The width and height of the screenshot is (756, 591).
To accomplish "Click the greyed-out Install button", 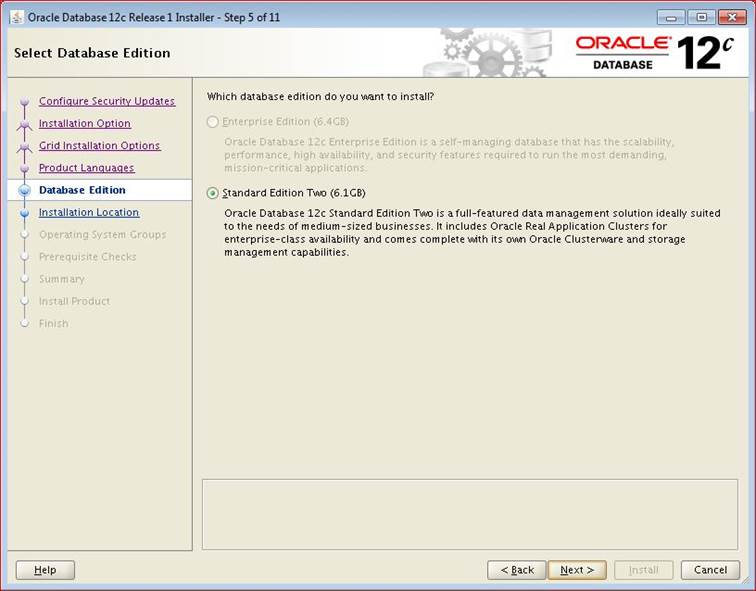I will pyautogui.click(x=644, y=570).
